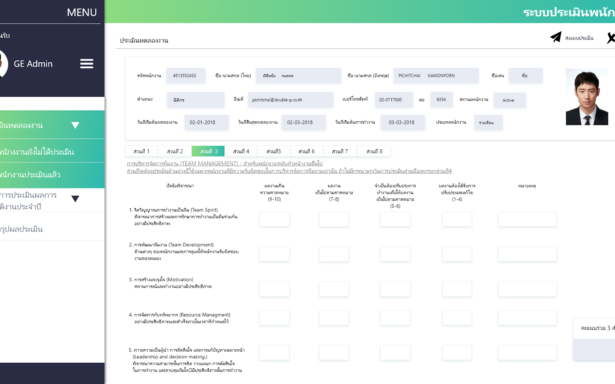Click Motivation score box under (7-8)
Screen dimensions: 615x384
click(x=334, y=289)
